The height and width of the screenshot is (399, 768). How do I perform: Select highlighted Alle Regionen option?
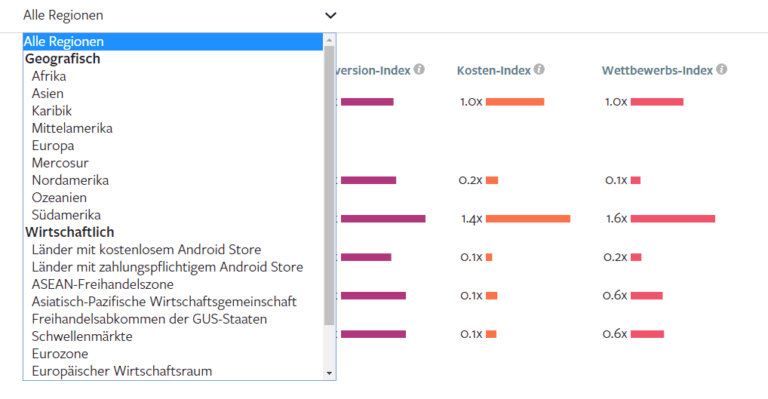tap(173, 42)
